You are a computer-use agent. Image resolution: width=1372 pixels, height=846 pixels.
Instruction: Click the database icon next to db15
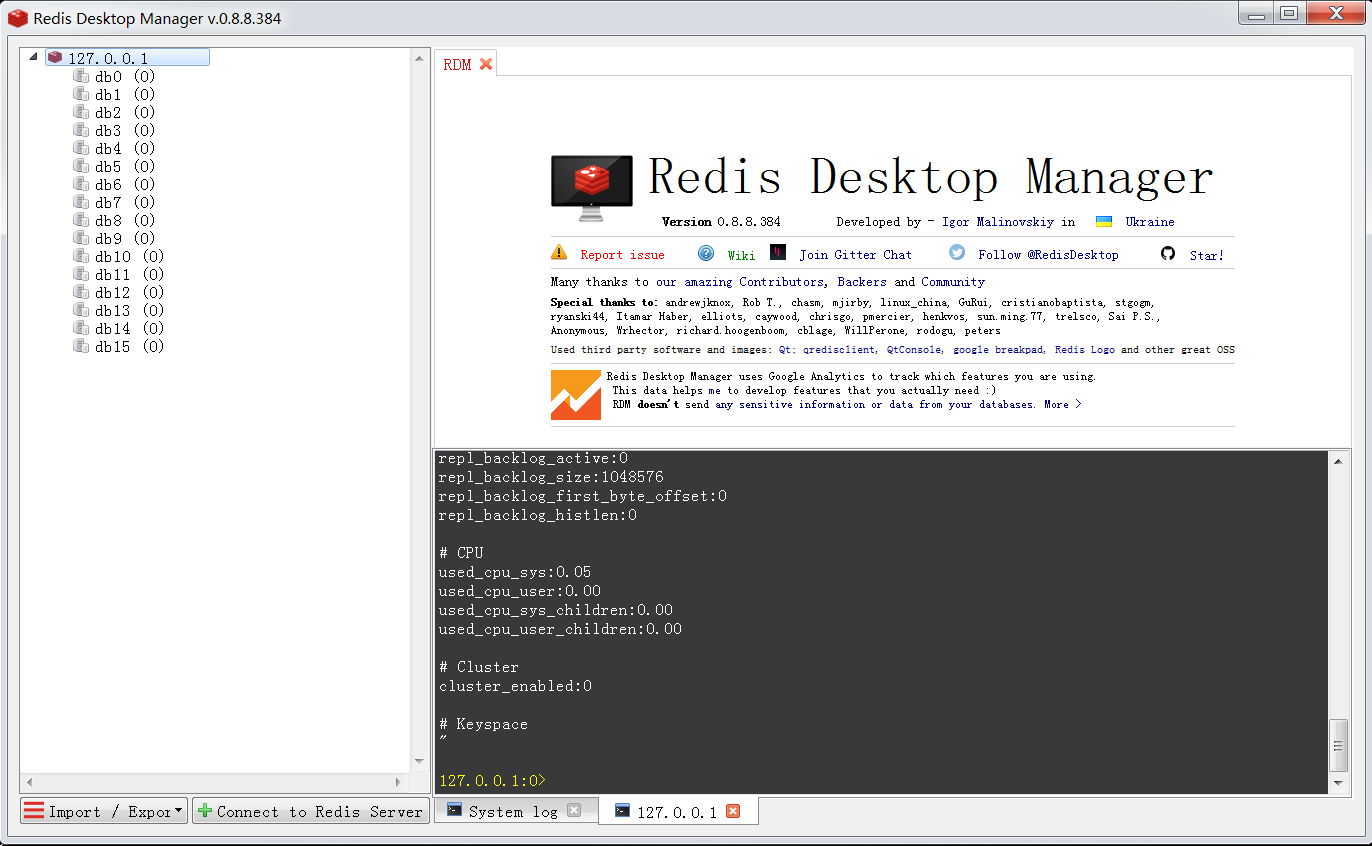(x=81, y=346)
